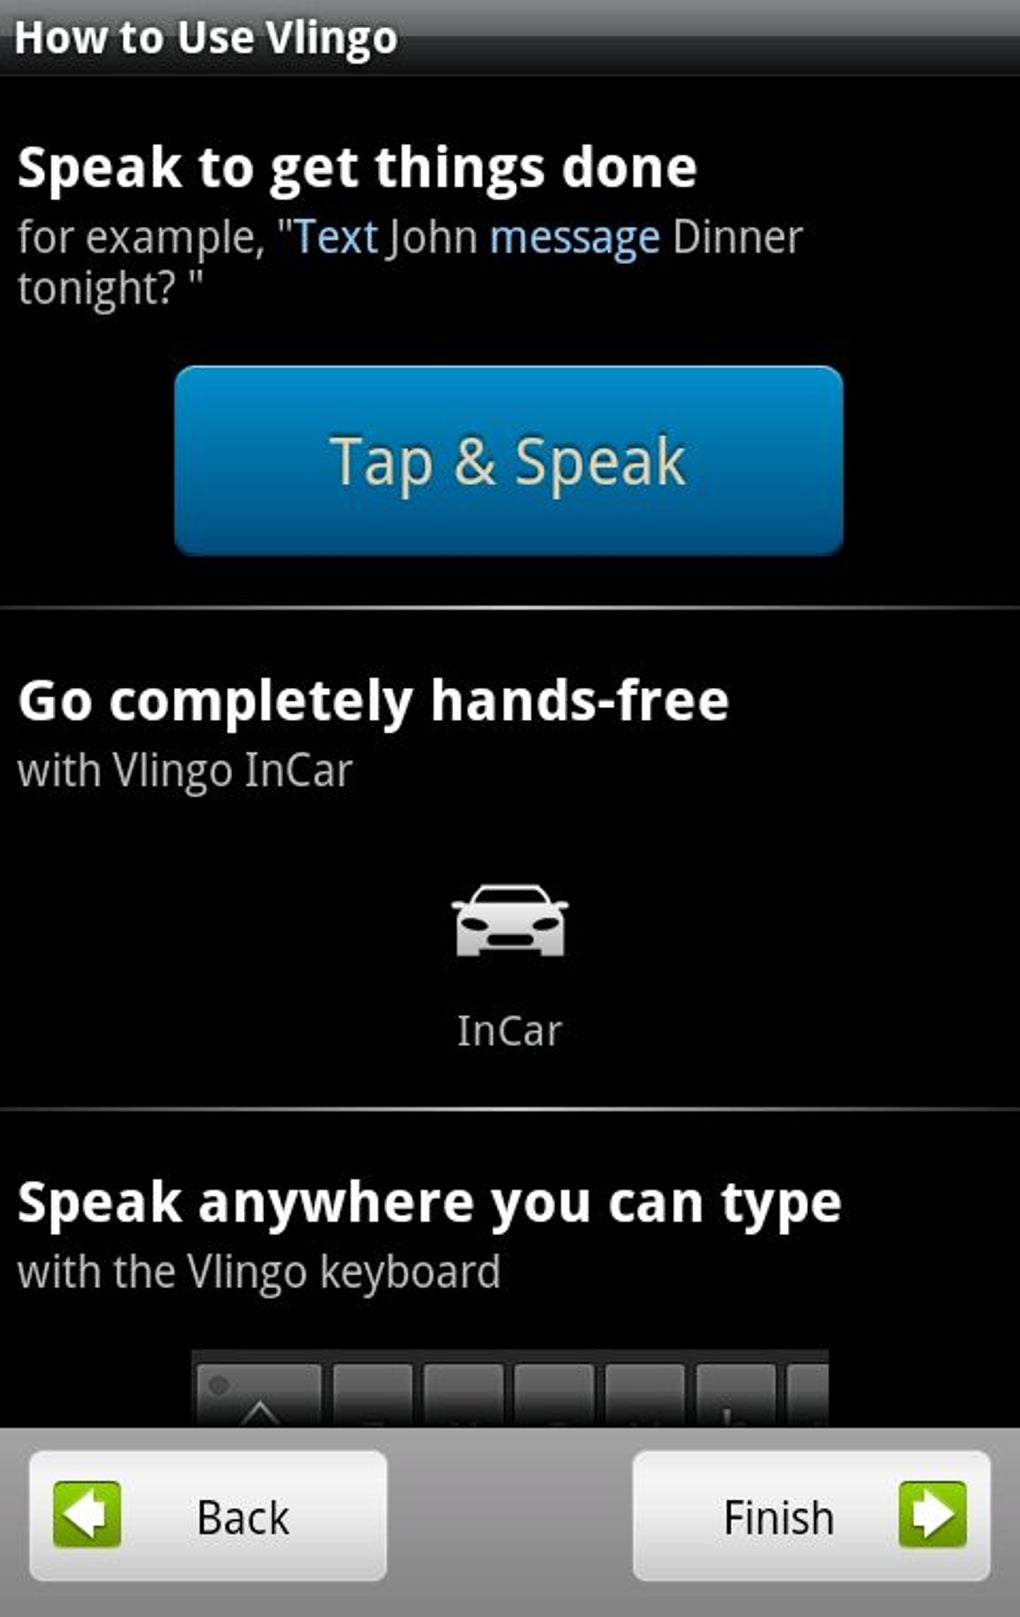The width and height of the screenshot is (1020, 1617).
Task: Select the InCar text label
Action: (x=509, y=1030)
